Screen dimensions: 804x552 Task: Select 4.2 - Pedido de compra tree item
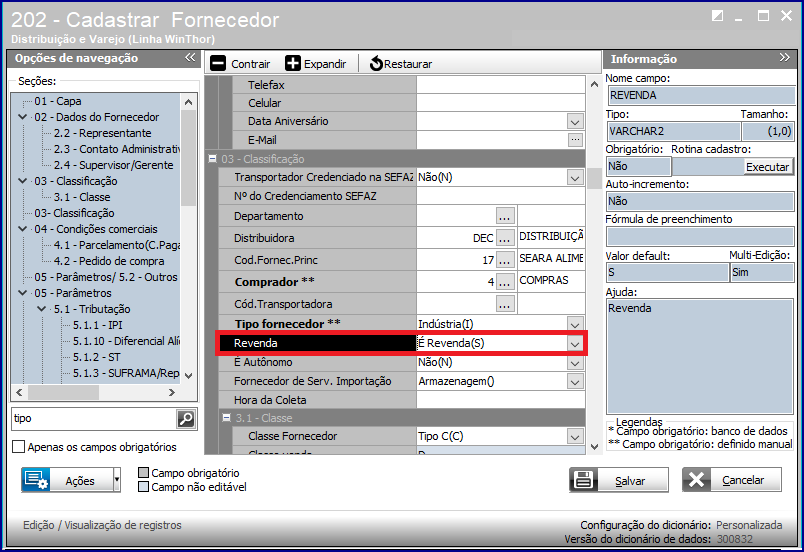109,261
